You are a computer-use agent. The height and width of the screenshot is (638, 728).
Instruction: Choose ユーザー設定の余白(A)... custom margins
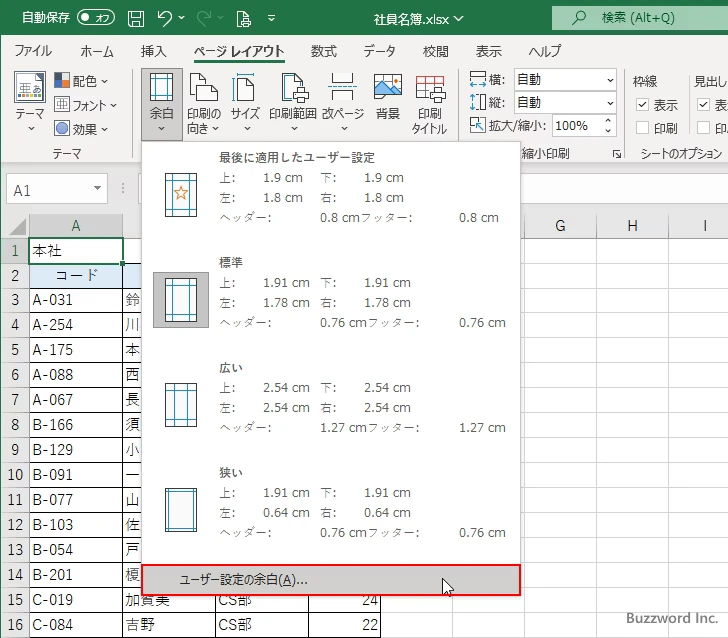[x=331, y=580]
